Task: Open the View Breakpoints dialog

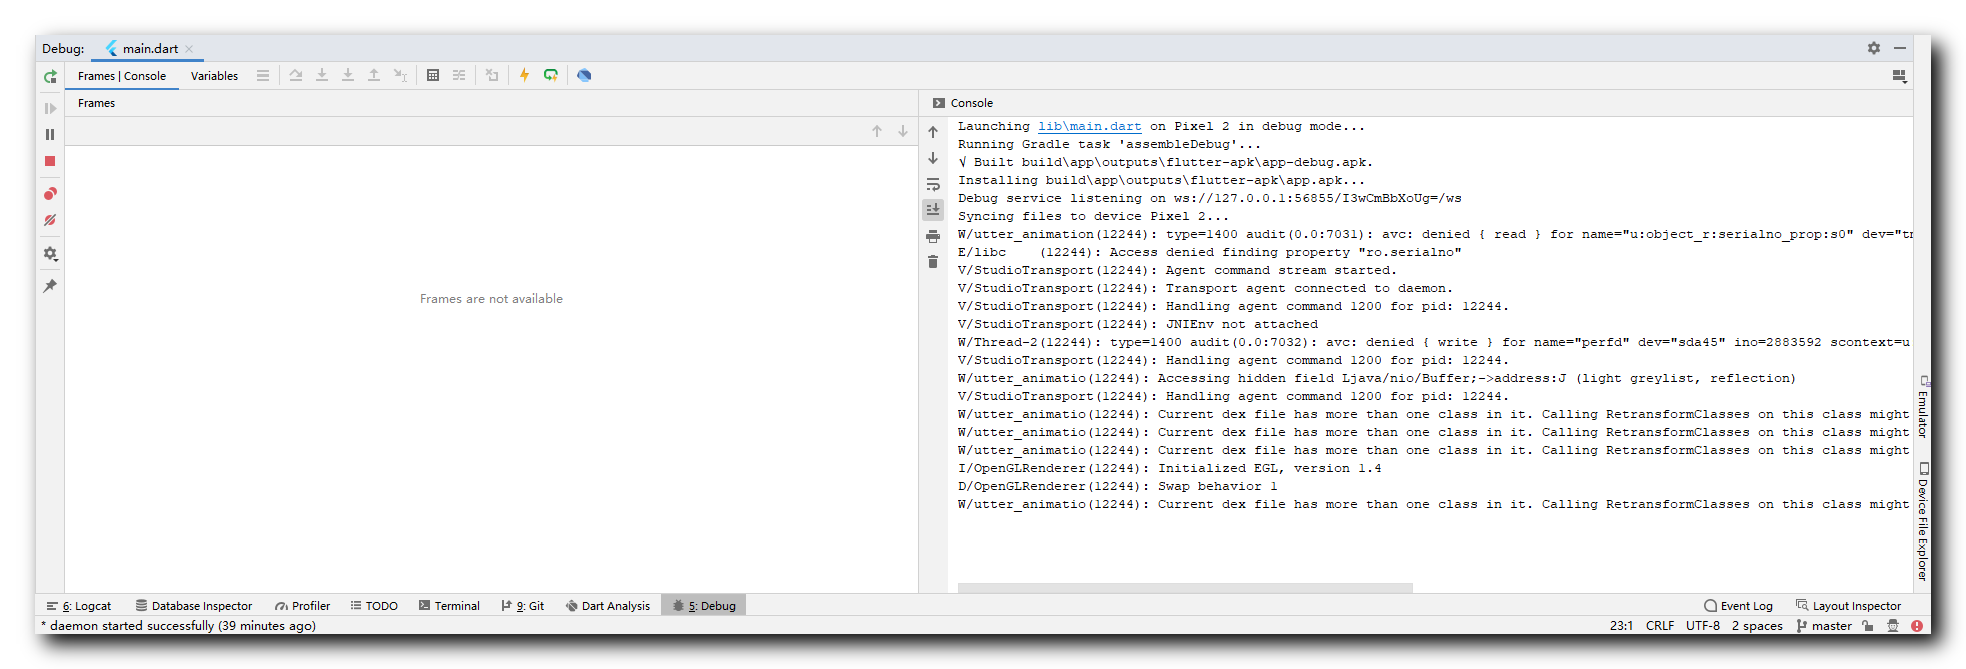Action: [50, 194]
